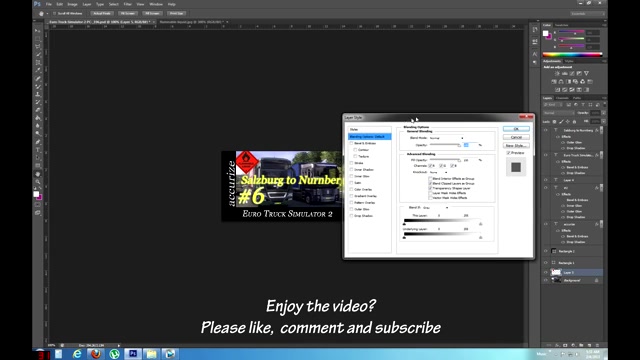Open the layer blending mode dropdown in Layers panel

558,113
